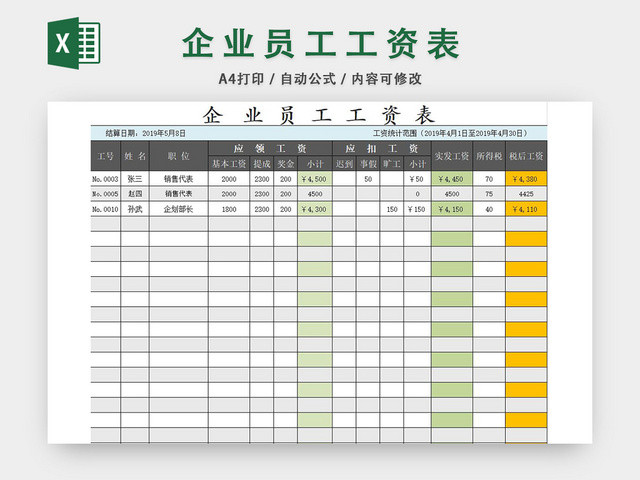The height and width of the screenshot is (480, 640).
Task: Select the position cell 企划部长
Action: click(179, 209)
